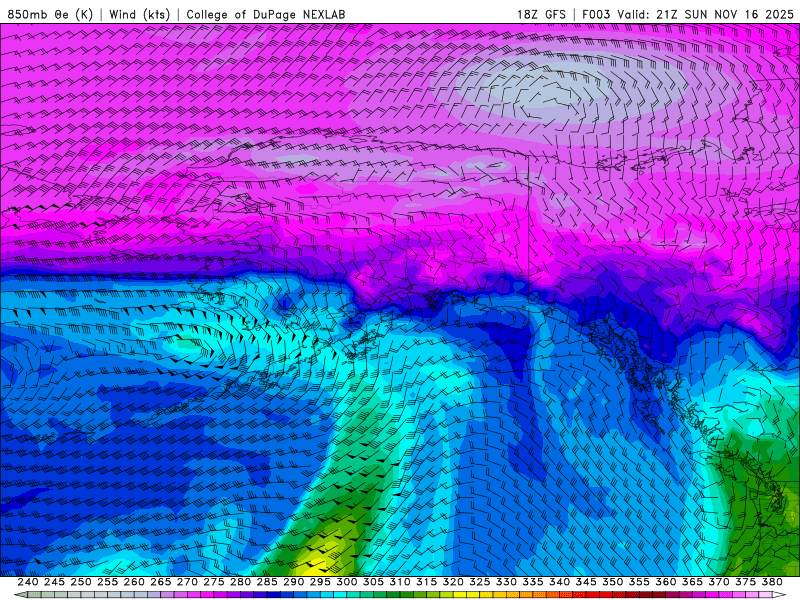800x600 pixels.
Task: Click the "F003" forecast hour label
Action: click(596, 14)
